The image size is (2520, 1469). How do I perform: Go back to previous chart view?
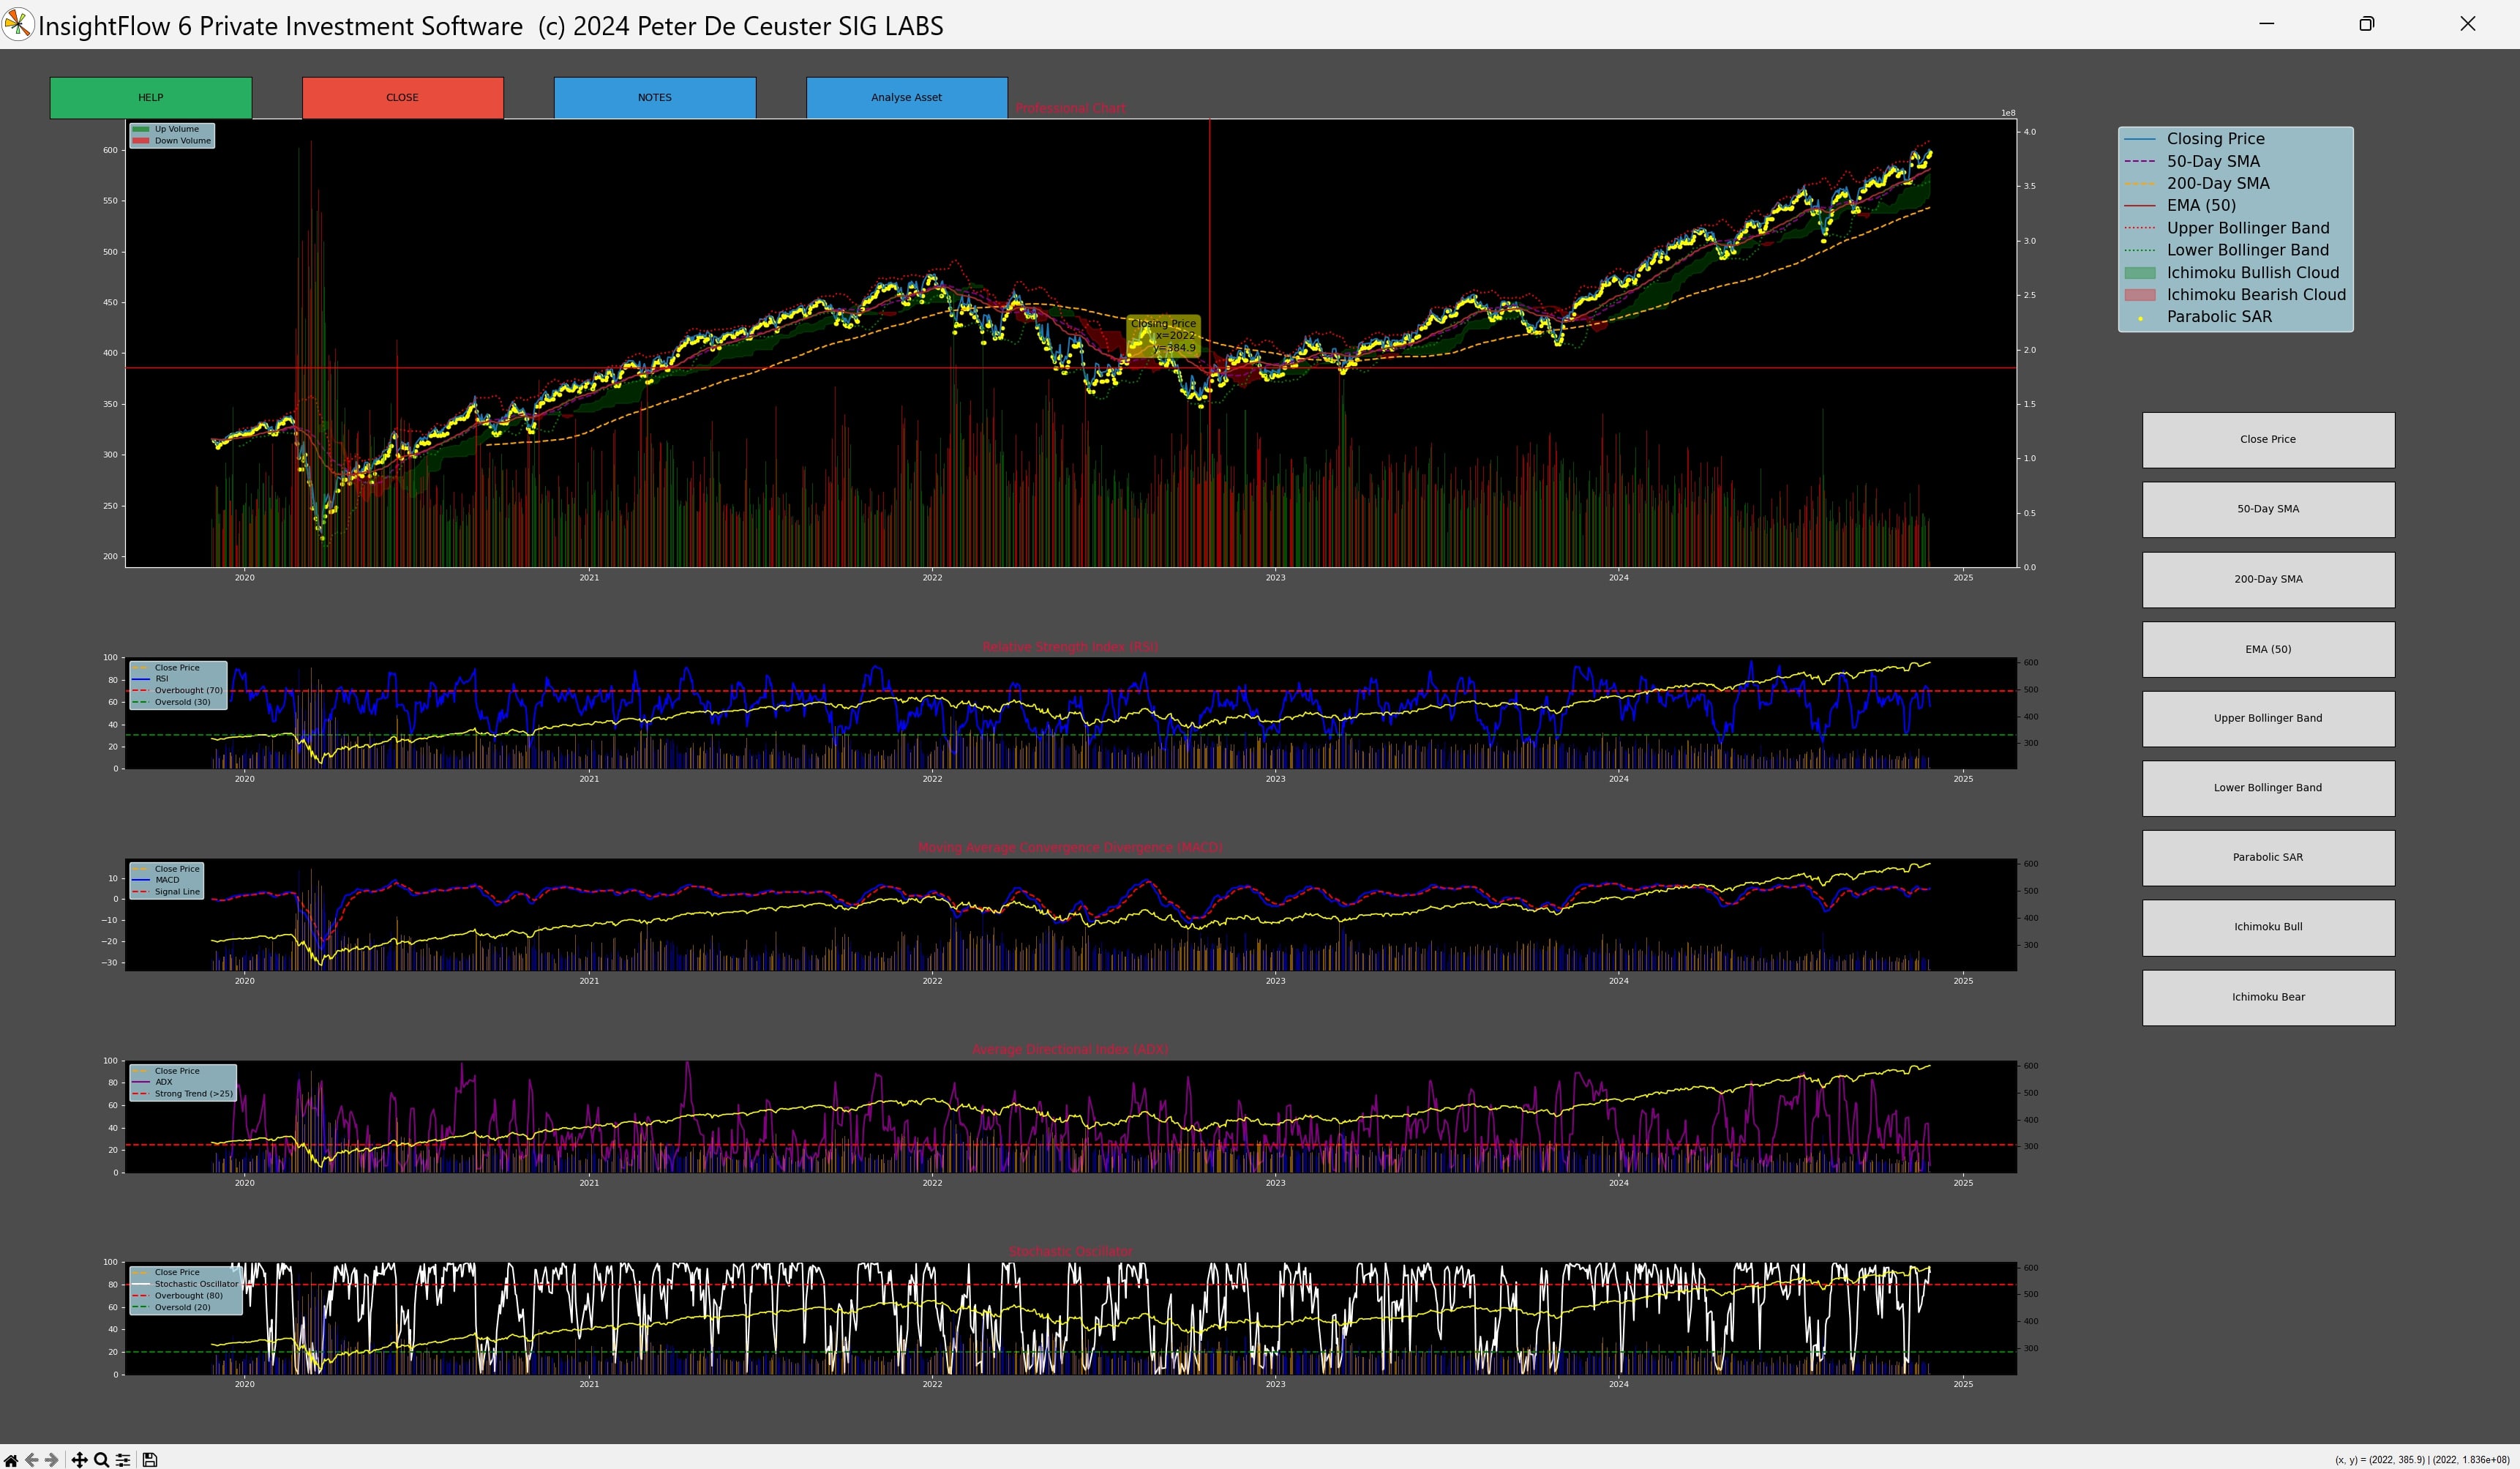[x=31, y=1460]
